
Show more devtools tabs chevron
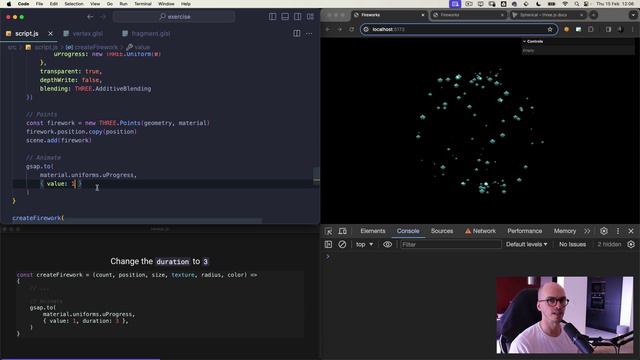[x=587, y=231]
